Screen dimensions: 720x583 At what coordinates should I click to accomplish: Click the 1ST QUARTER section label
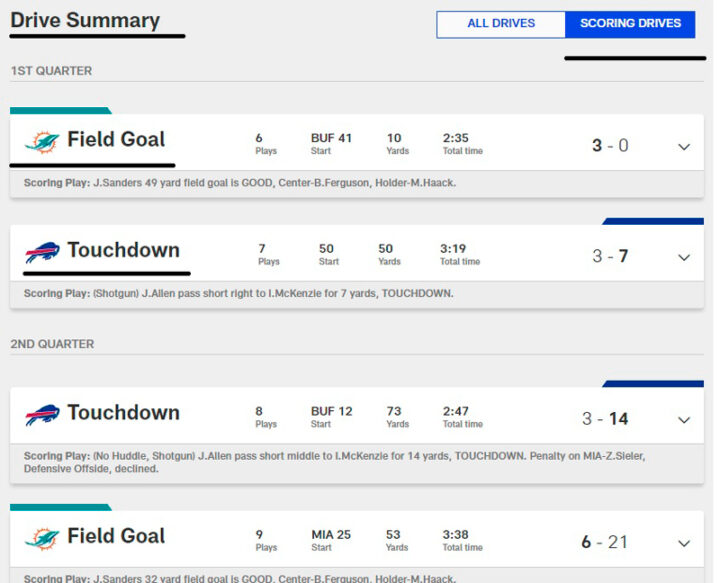click(51, 71)
